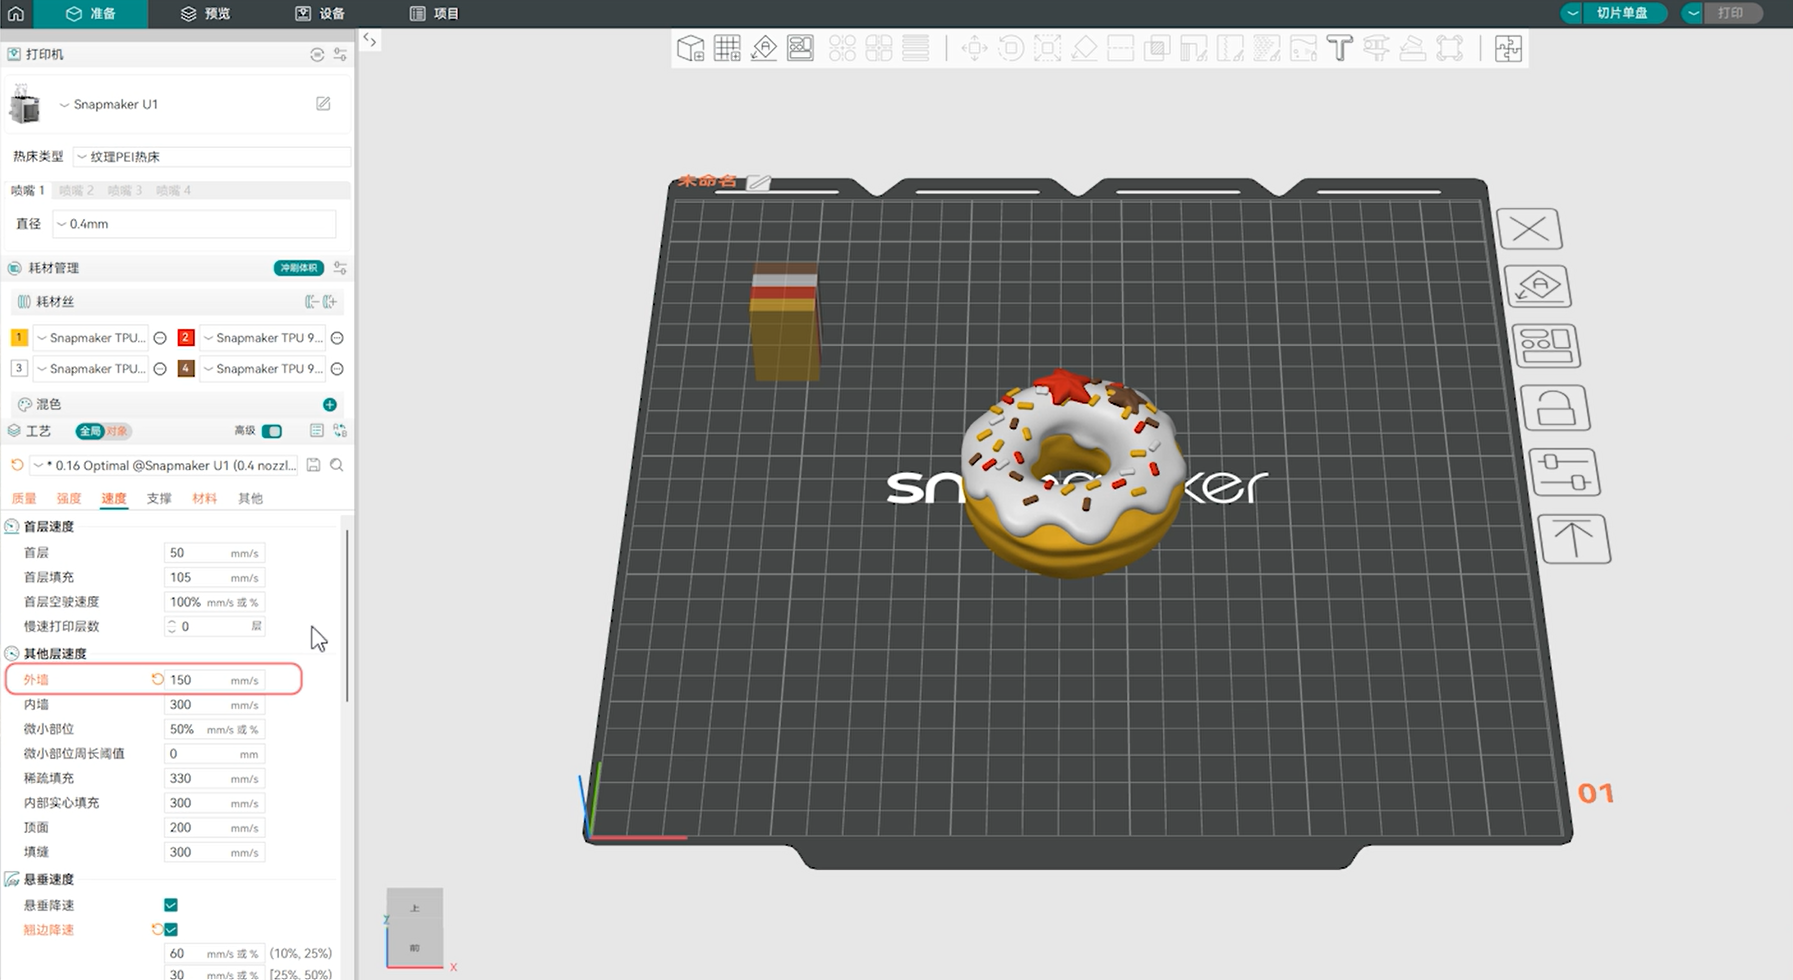The height and width of the screenshot is (980, 1793).
Task: Click the add filament icon
Action: pos(330,301)
